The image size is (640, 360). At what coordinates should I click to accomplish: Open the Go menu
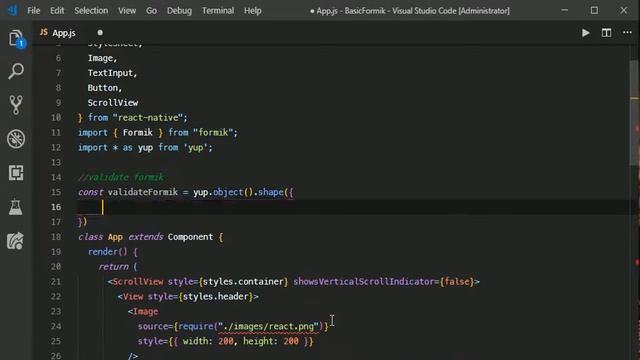coord(151,11)
